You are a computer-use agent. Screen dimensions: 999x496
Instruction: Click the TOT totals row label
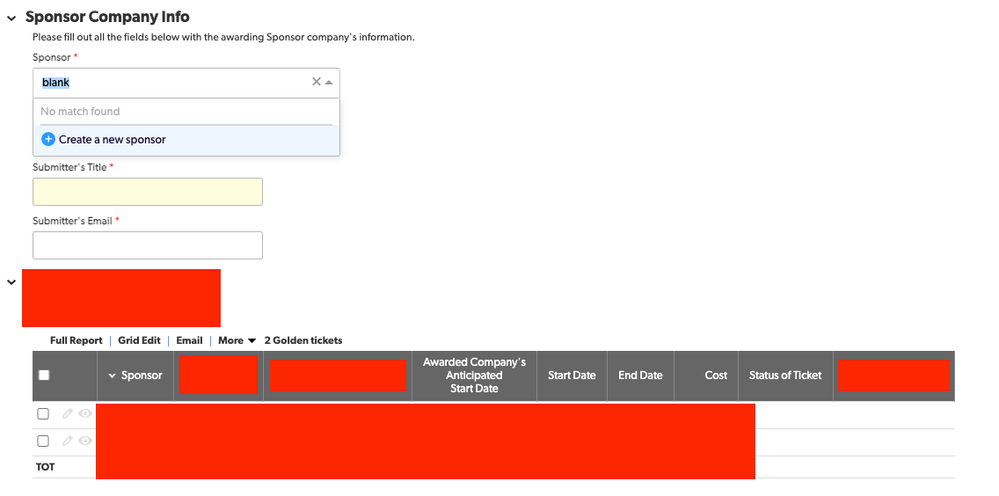pyautogui.click(x=45, y=467)
